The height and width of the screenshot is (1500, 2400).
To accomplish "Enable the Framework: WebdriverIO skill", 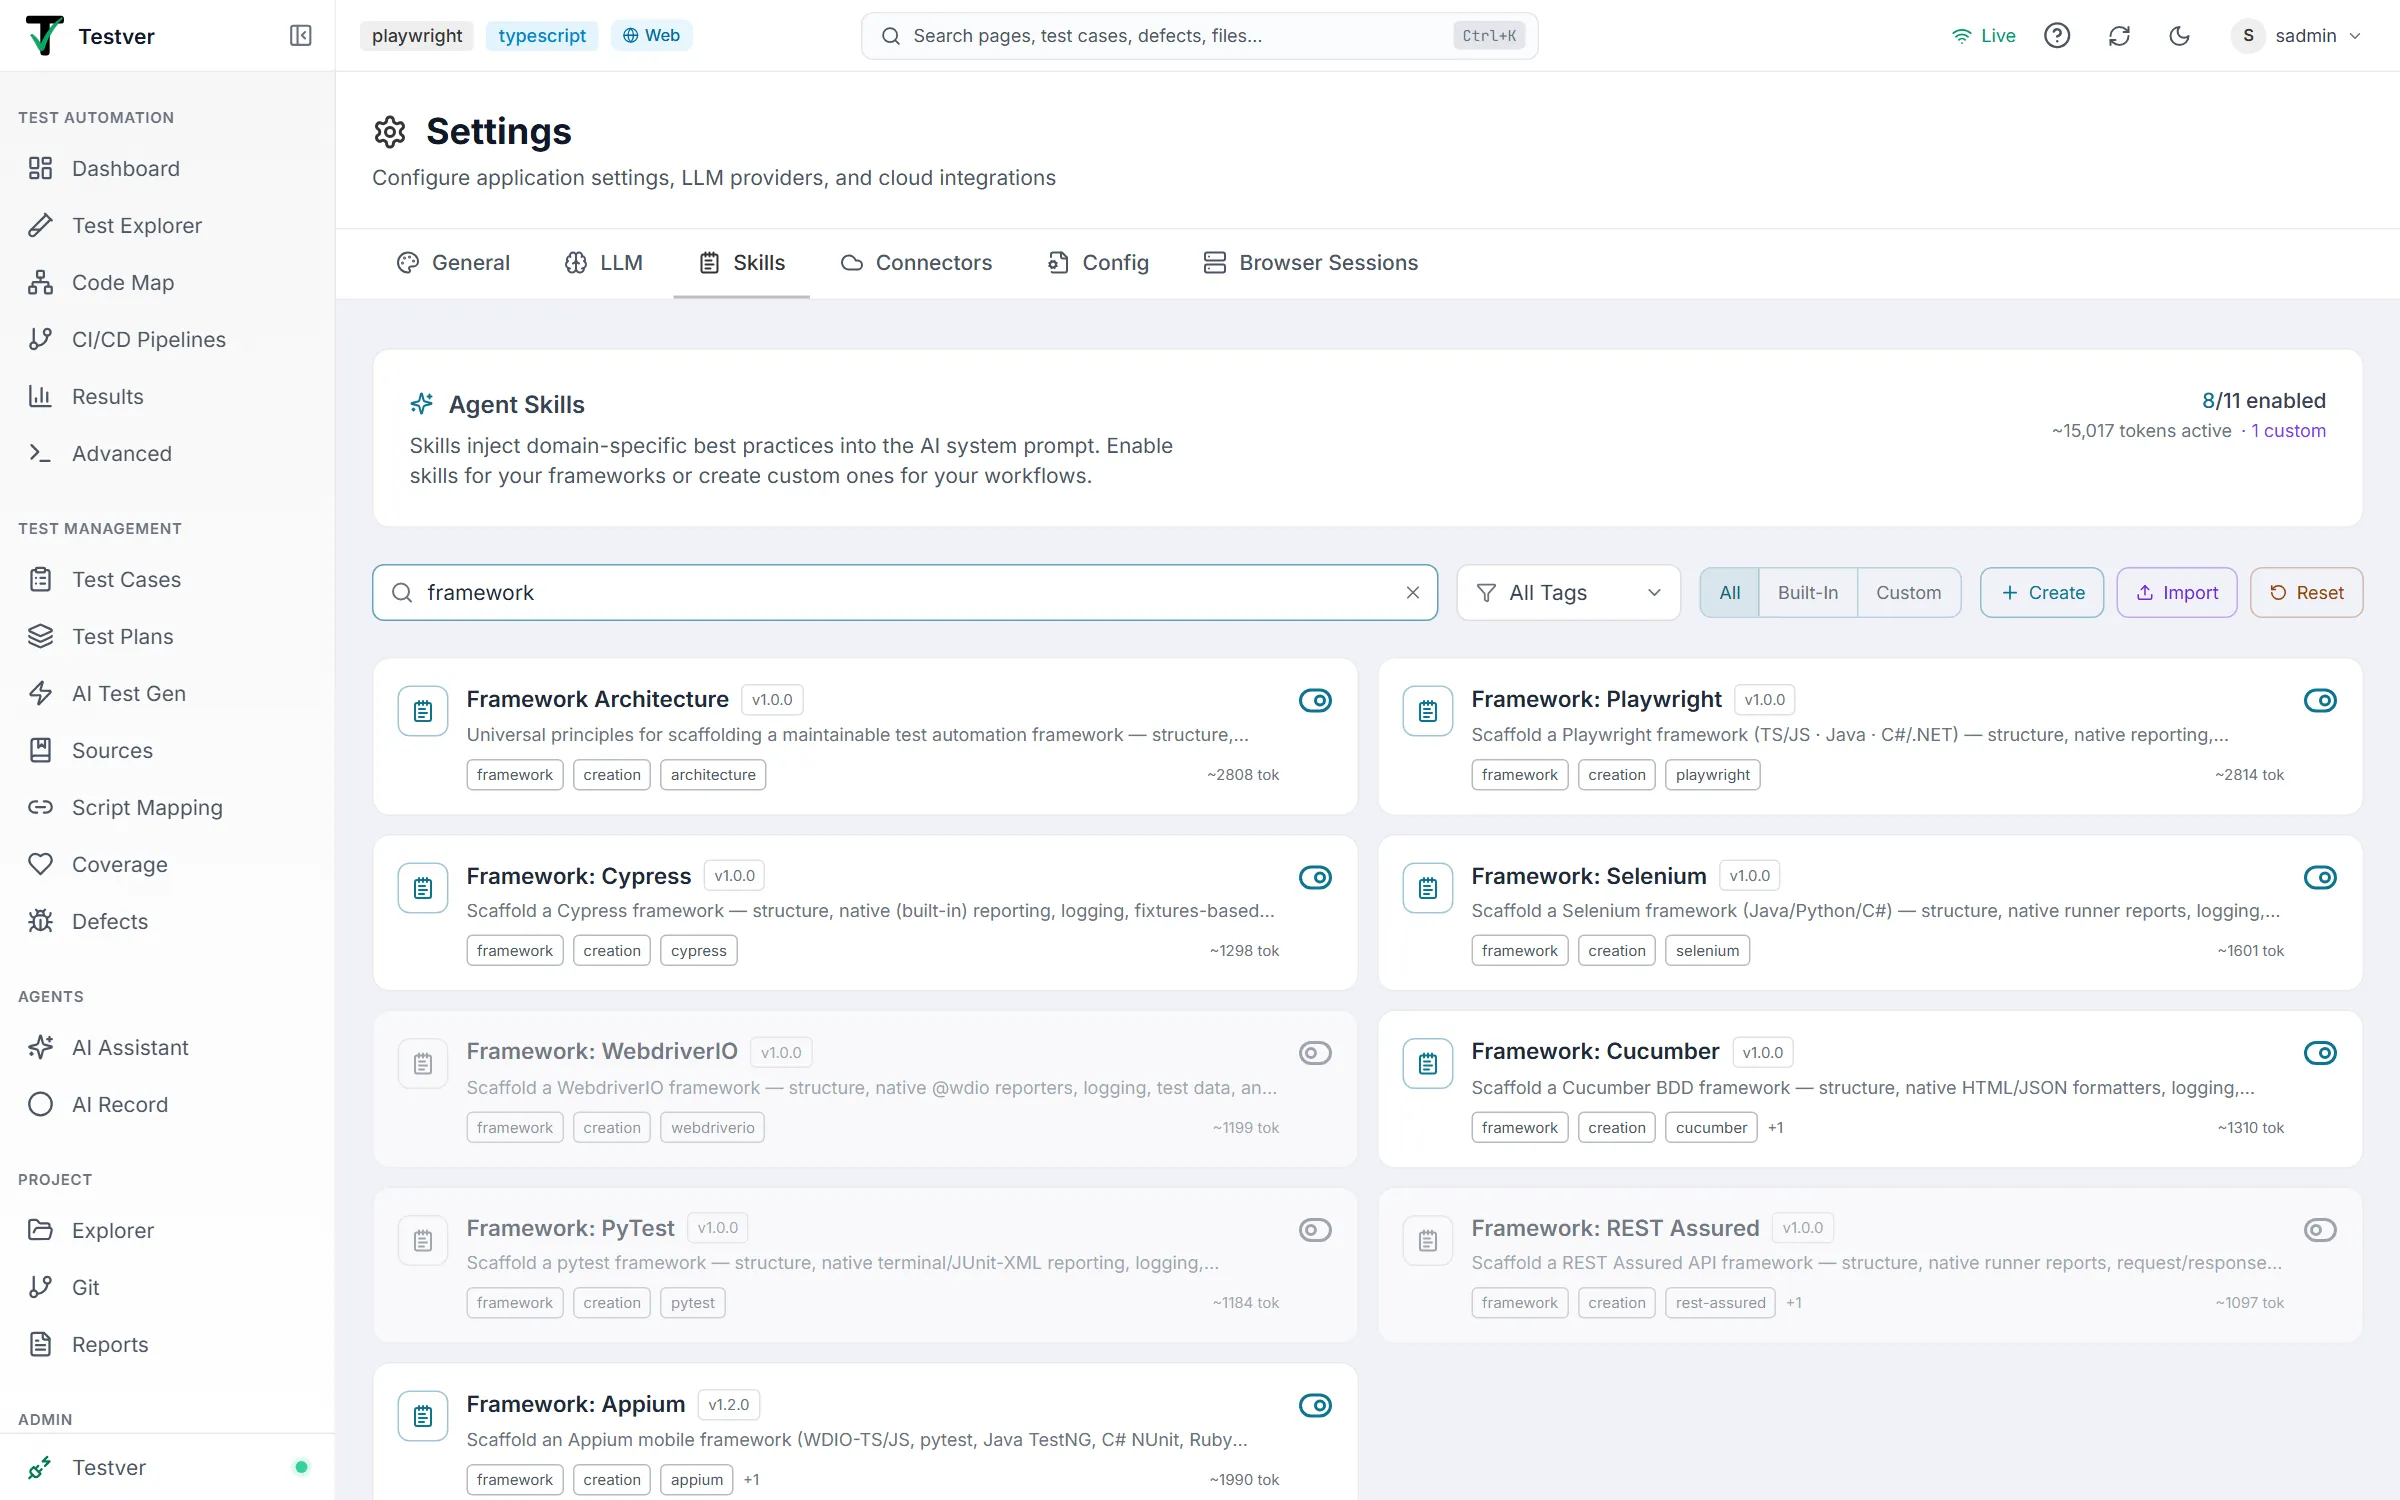I will point(1315,1053).
